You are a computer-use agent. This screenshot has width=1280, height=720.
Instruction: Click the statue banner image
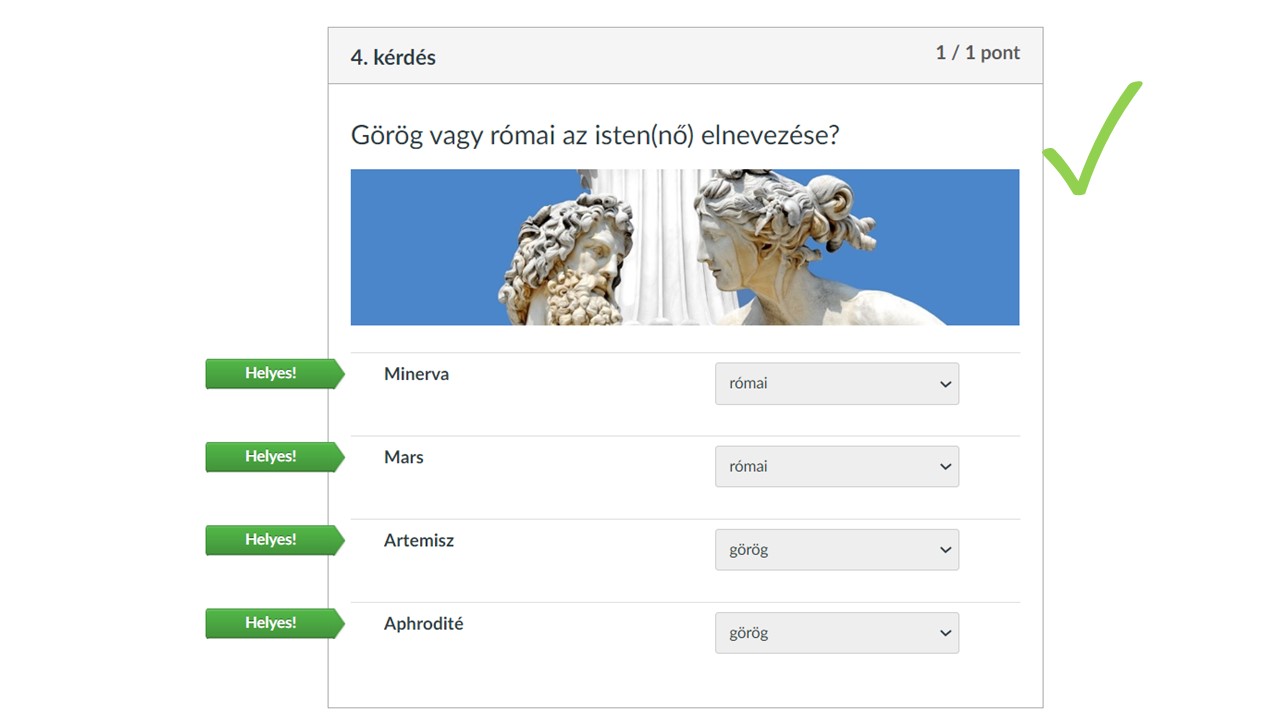(685, 247)
